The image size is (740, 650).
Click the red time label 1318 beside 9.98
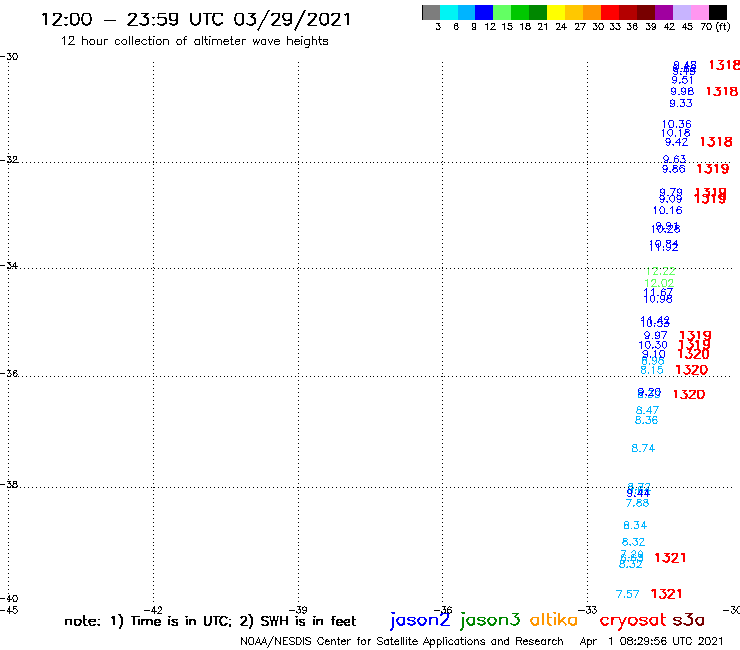[722, 91]
